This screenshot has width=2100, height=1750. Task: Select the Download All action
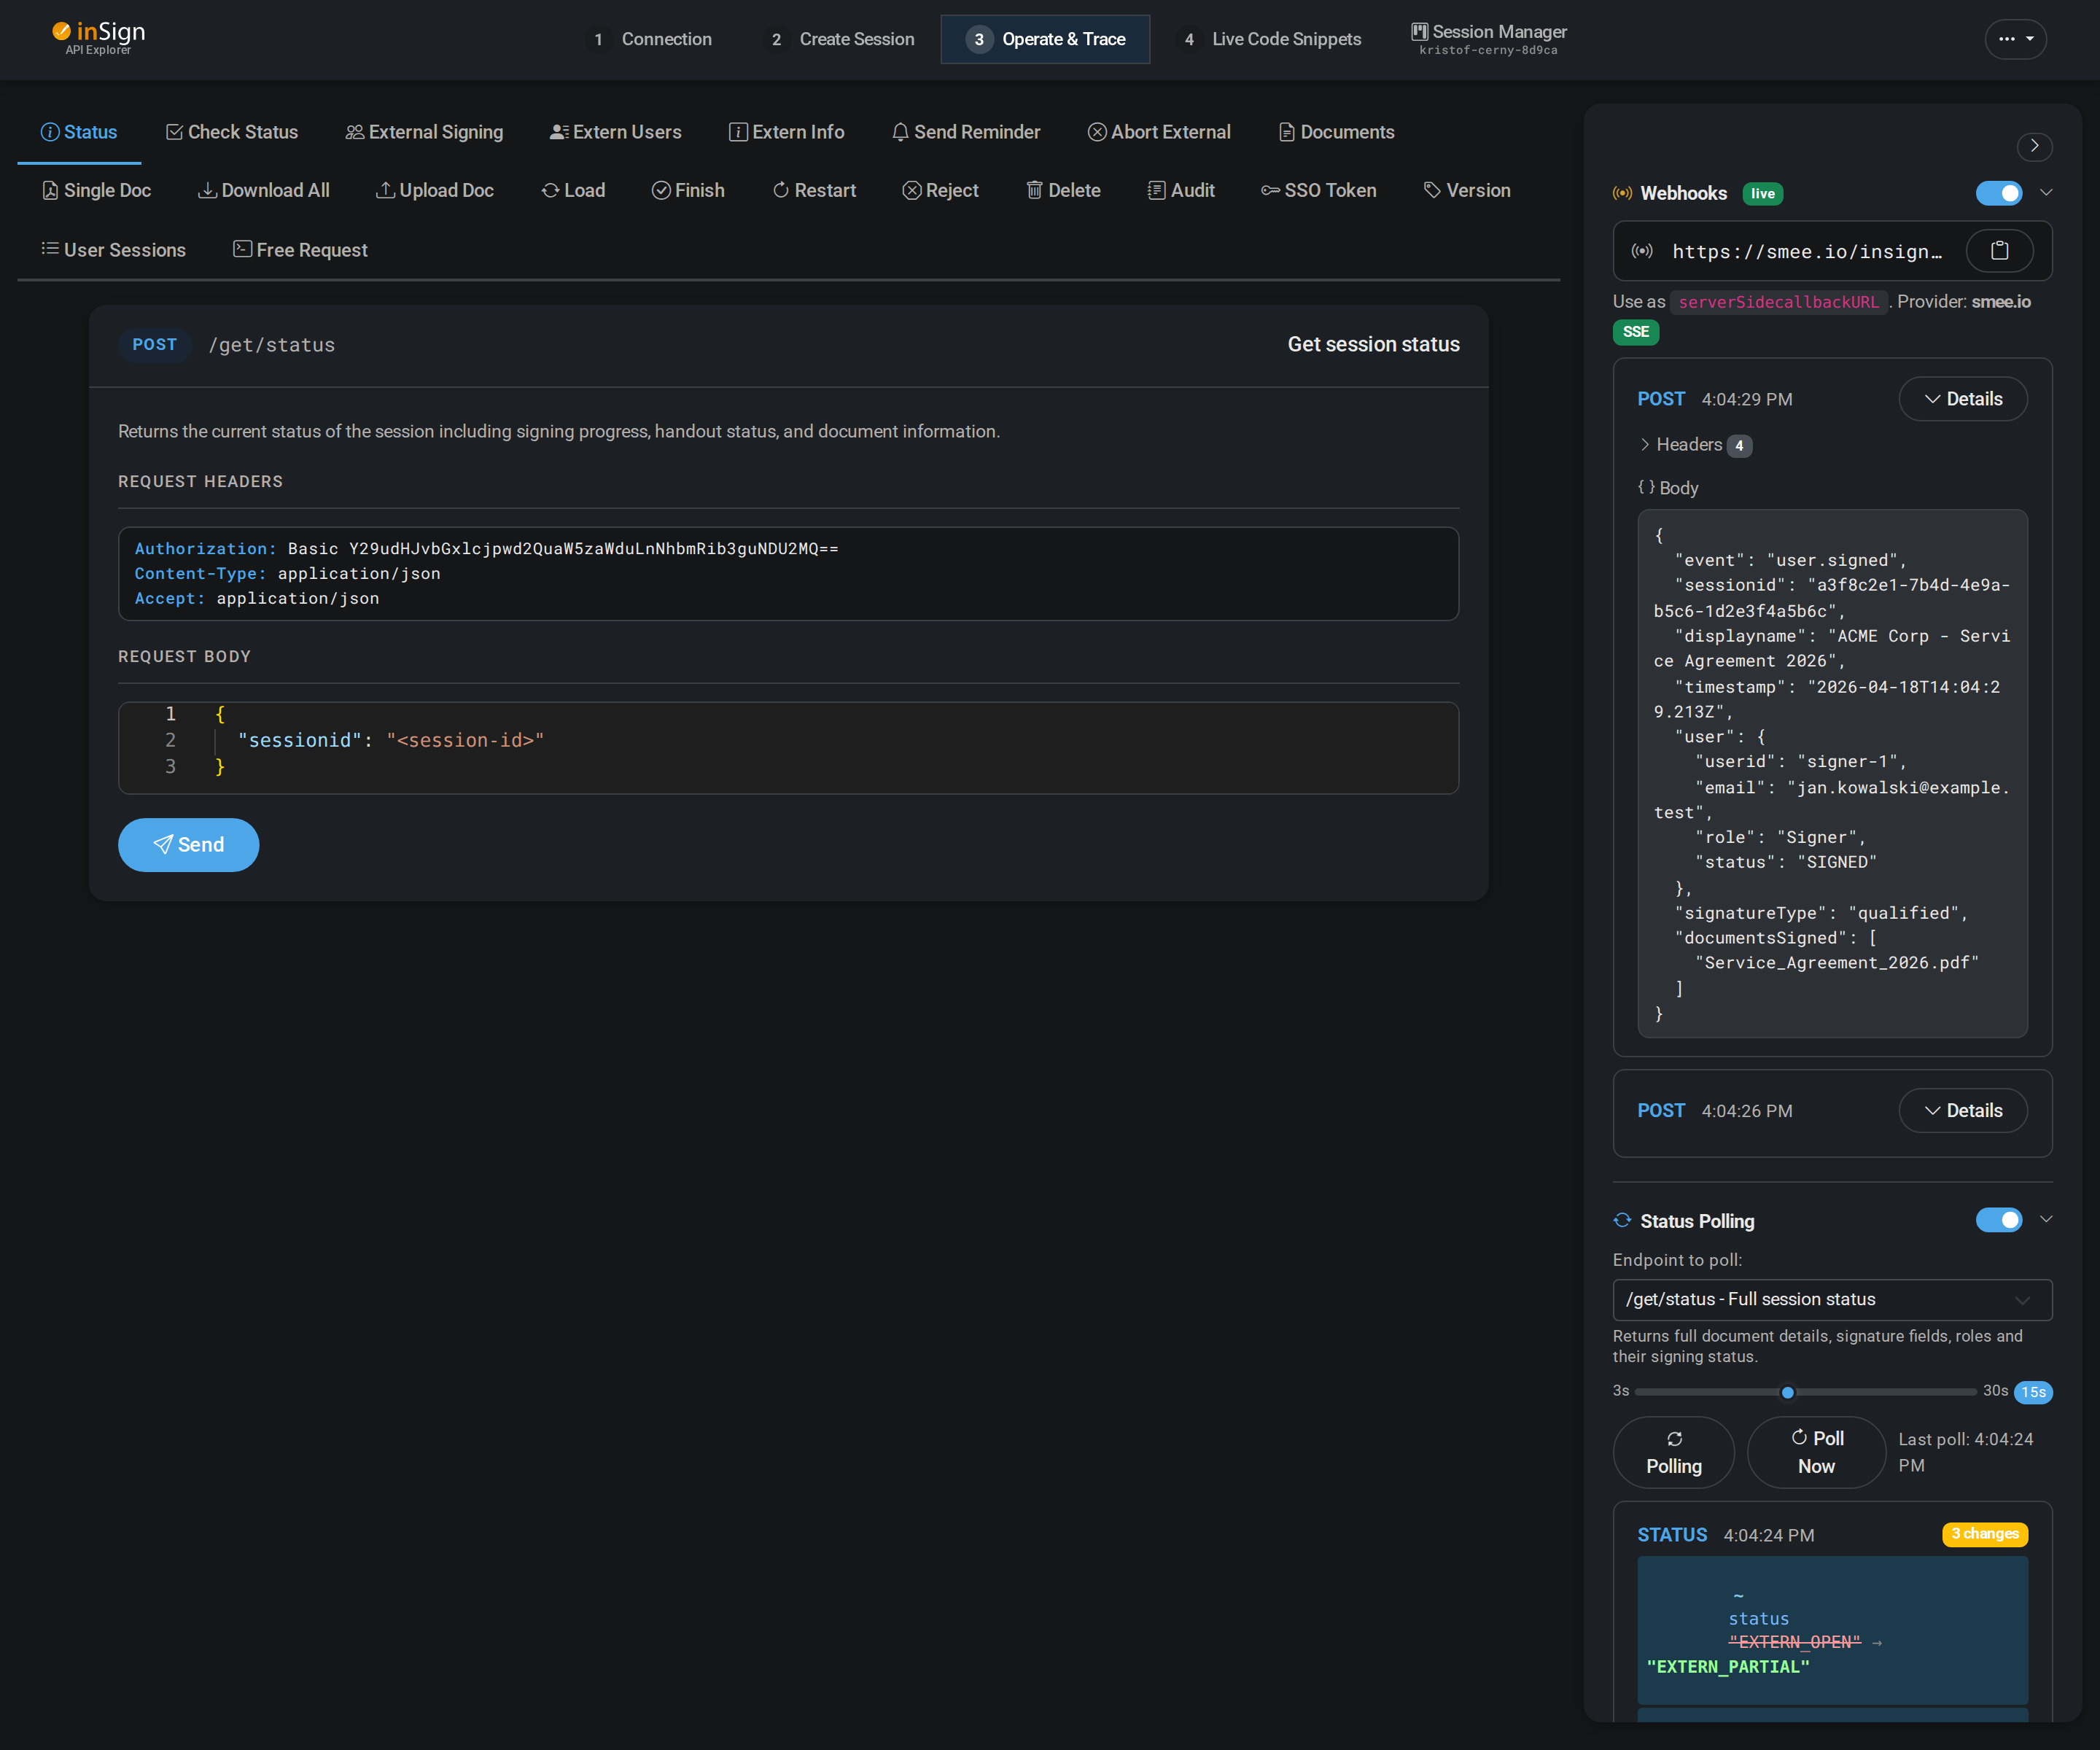(264, 190)
